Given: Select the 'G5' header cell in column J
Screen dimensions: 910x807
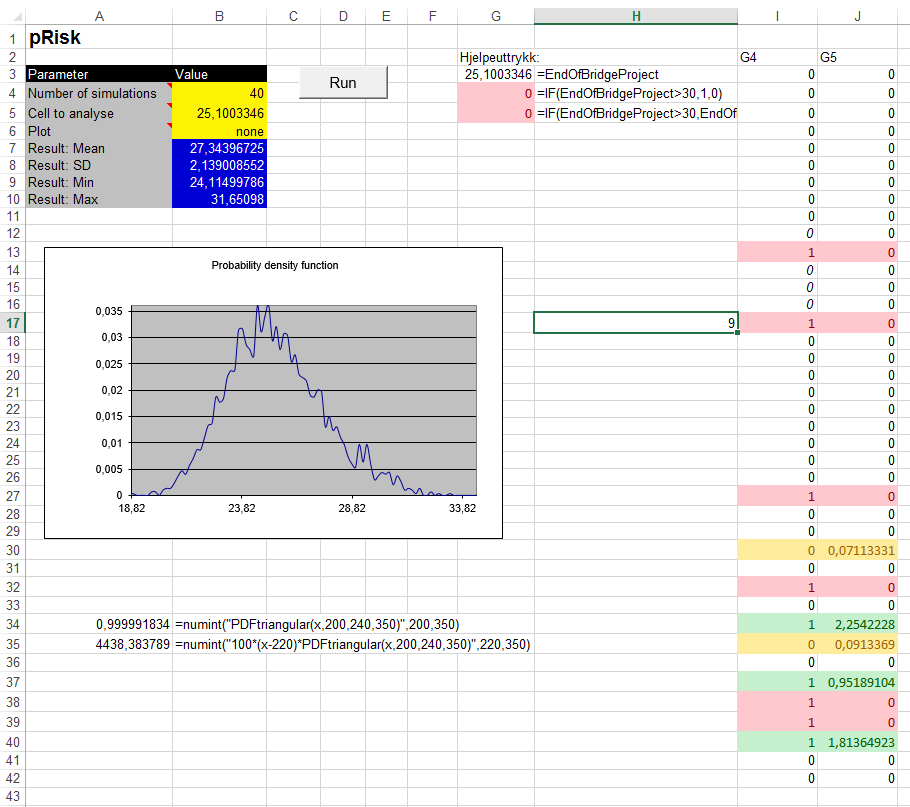Looking at the screenshot, I should (858, 57).
